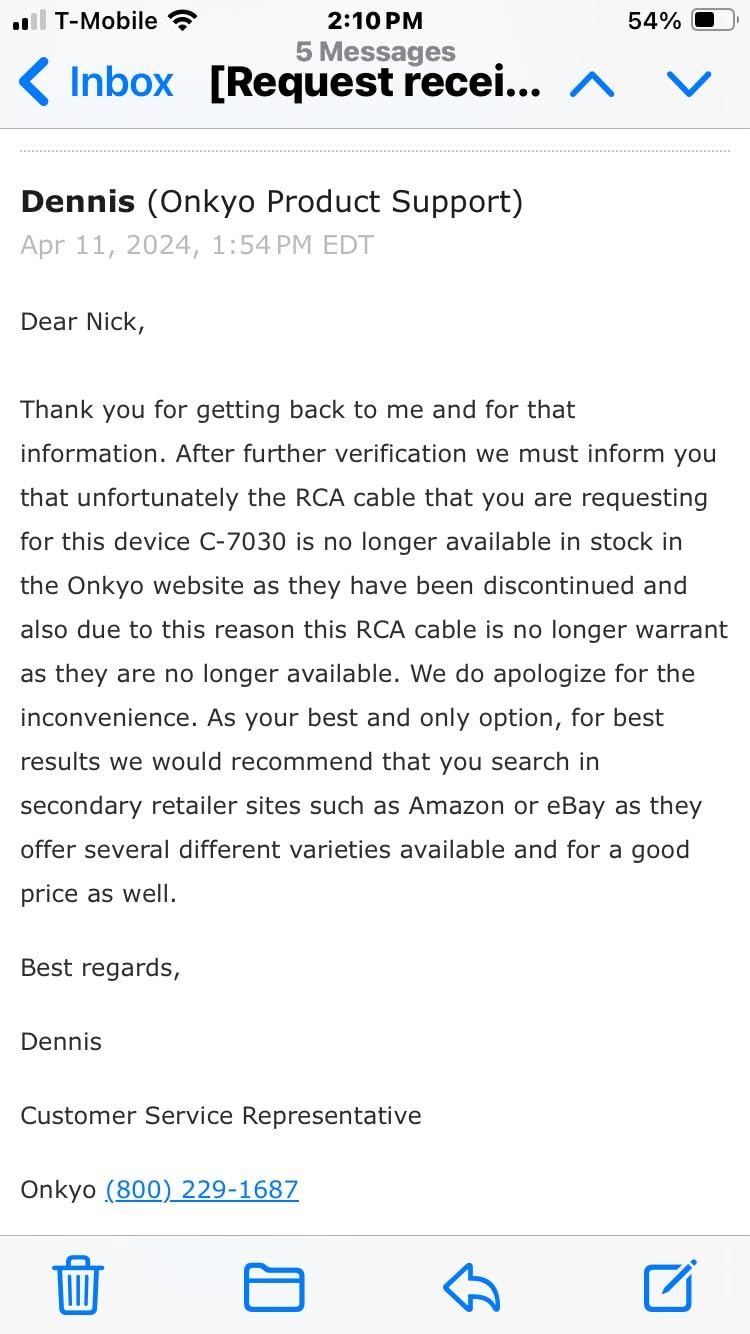Go to previous message with up arrow
This screenshot has width=750, height=1334.
[x=592, y=85]
